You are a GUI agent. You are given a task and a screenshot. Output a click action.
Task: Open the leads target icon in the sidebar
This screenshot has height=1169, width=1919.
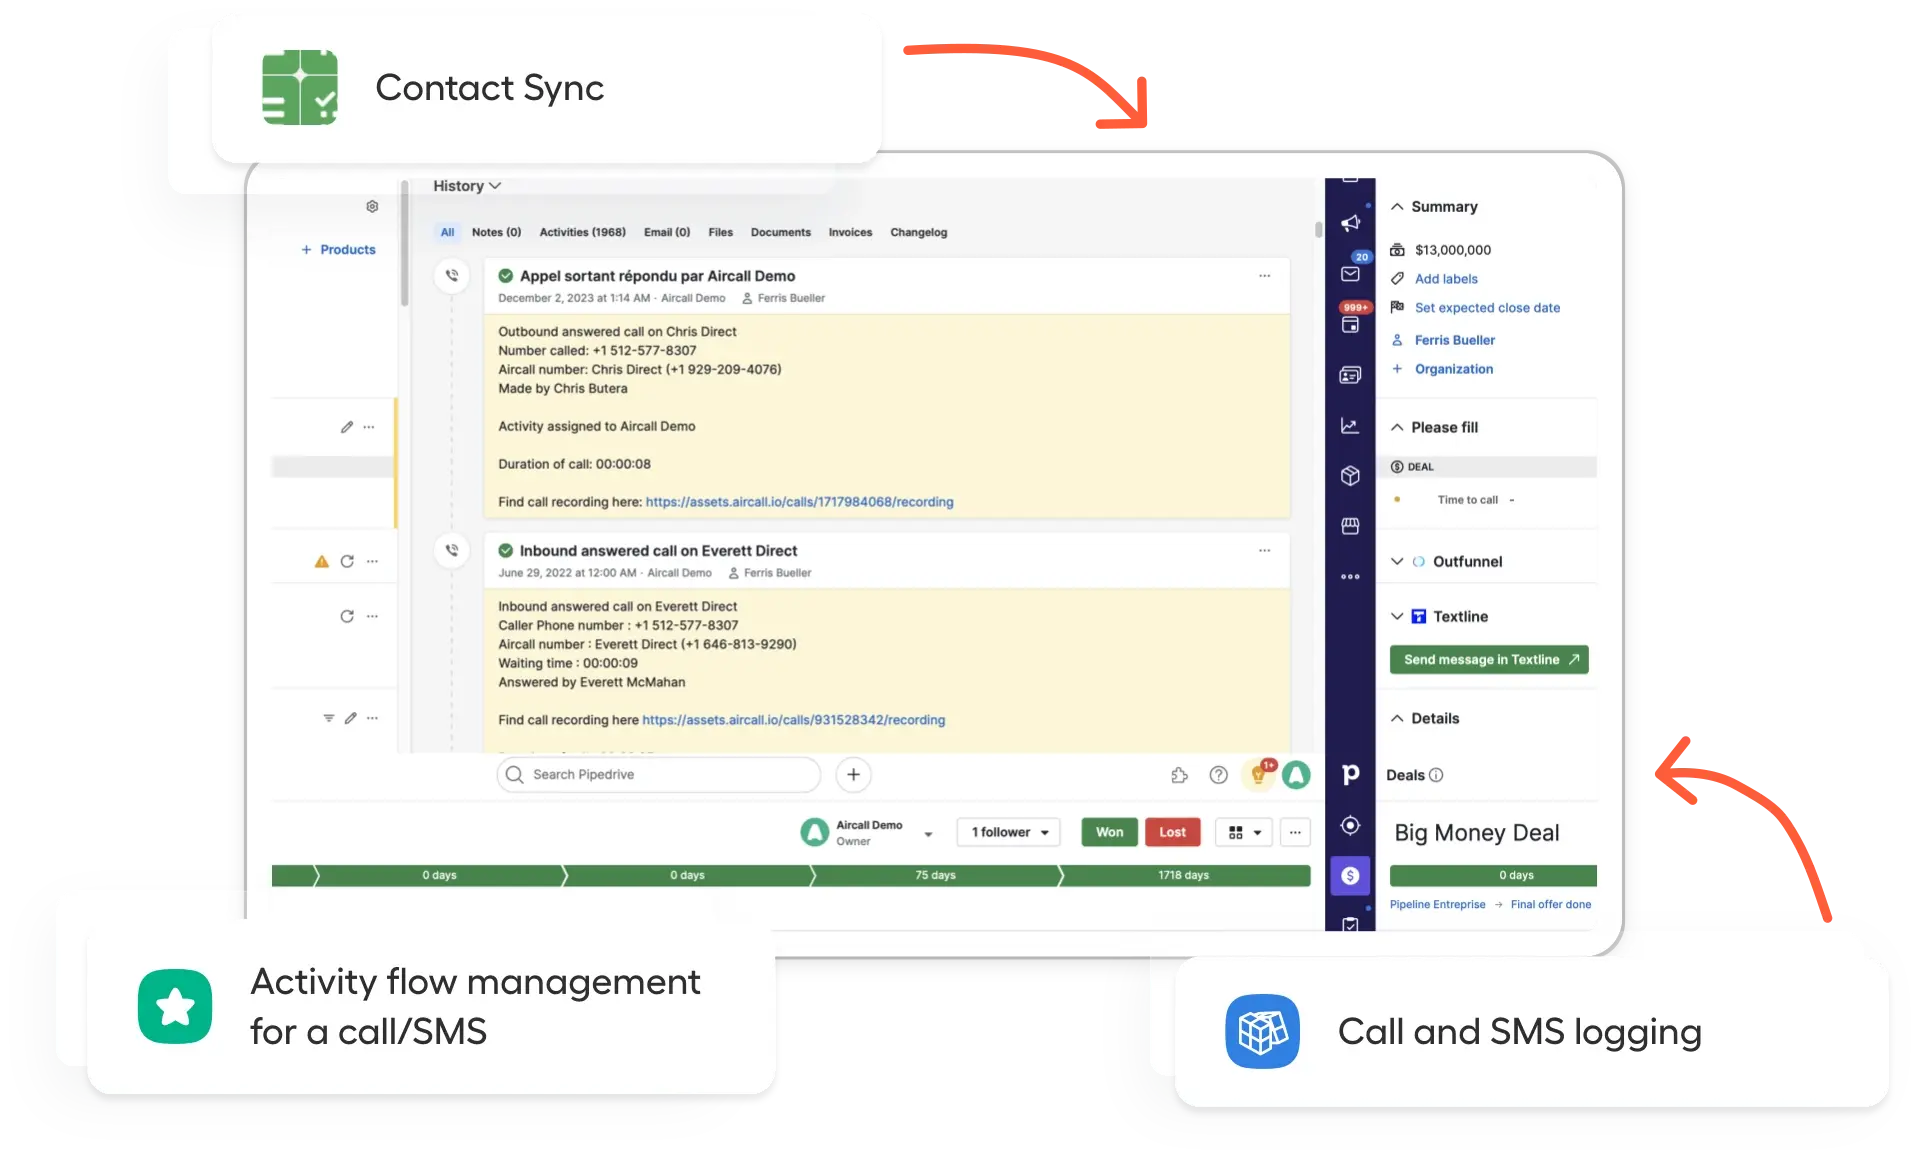pos(1350,825)
